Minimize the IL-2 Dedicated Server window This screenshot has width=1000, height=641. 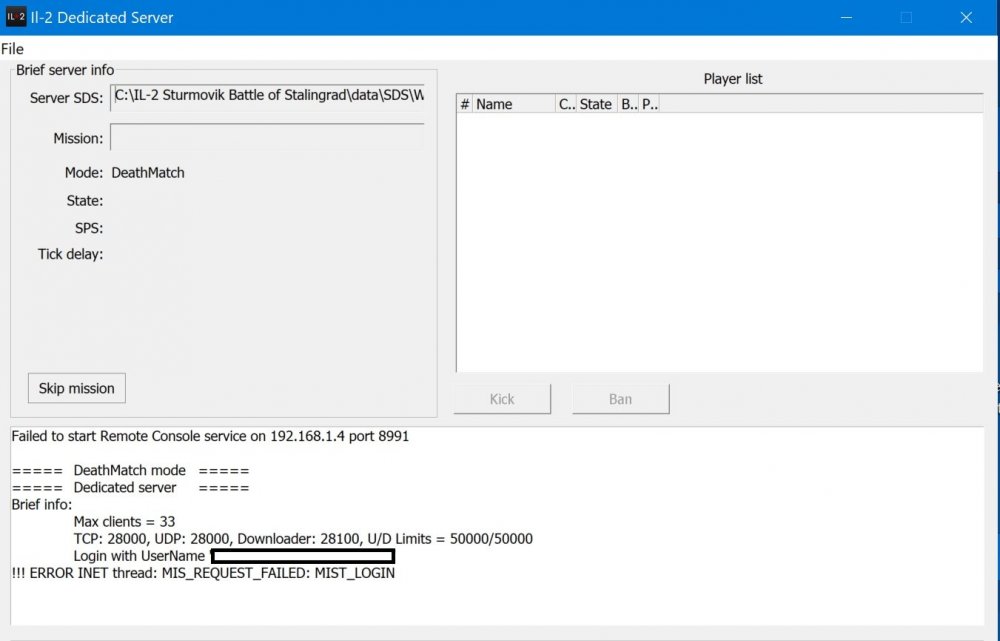click(x=846, y=17)
